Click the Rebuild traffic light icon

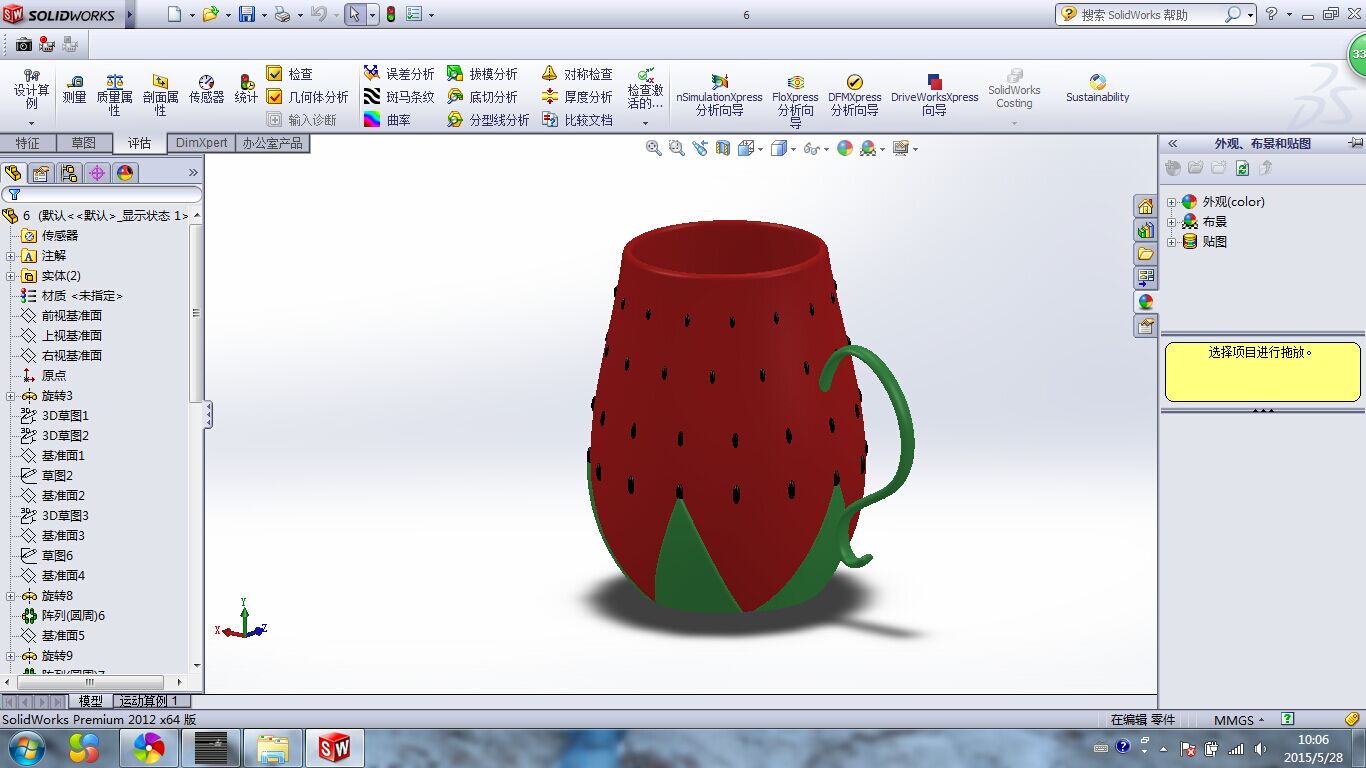click(x=390, y=15)
